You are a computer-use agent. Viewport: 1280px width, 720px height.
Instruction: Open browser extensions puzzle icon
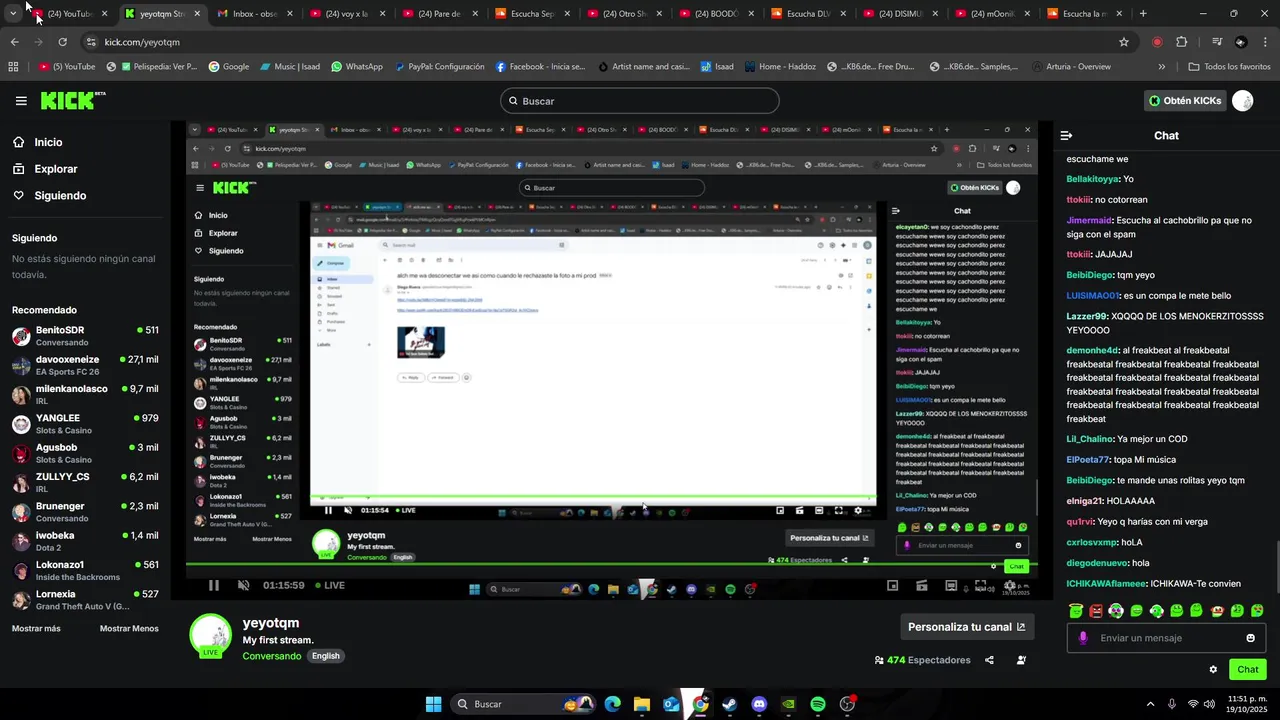1182,42
